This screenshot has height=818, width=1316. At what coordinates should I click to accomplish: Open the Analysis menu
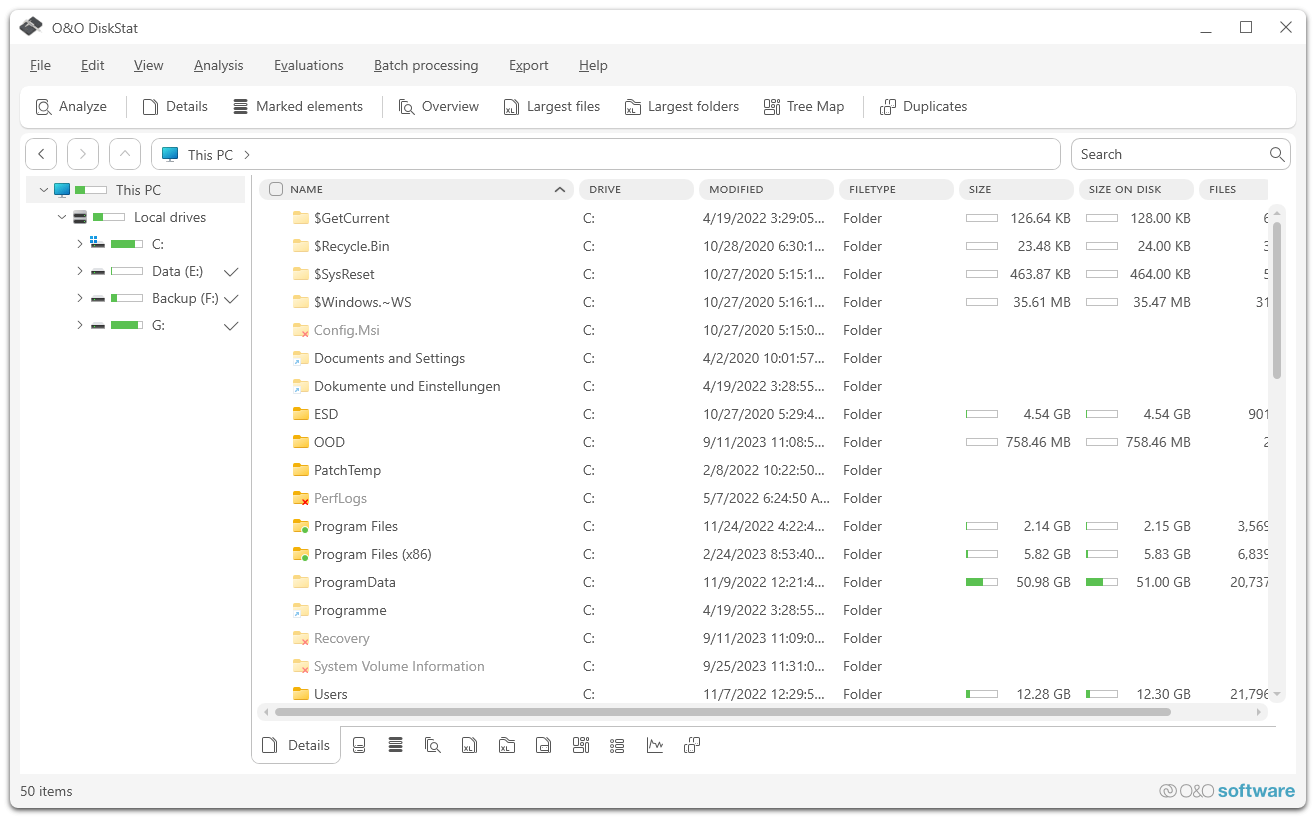coord(218,65)
